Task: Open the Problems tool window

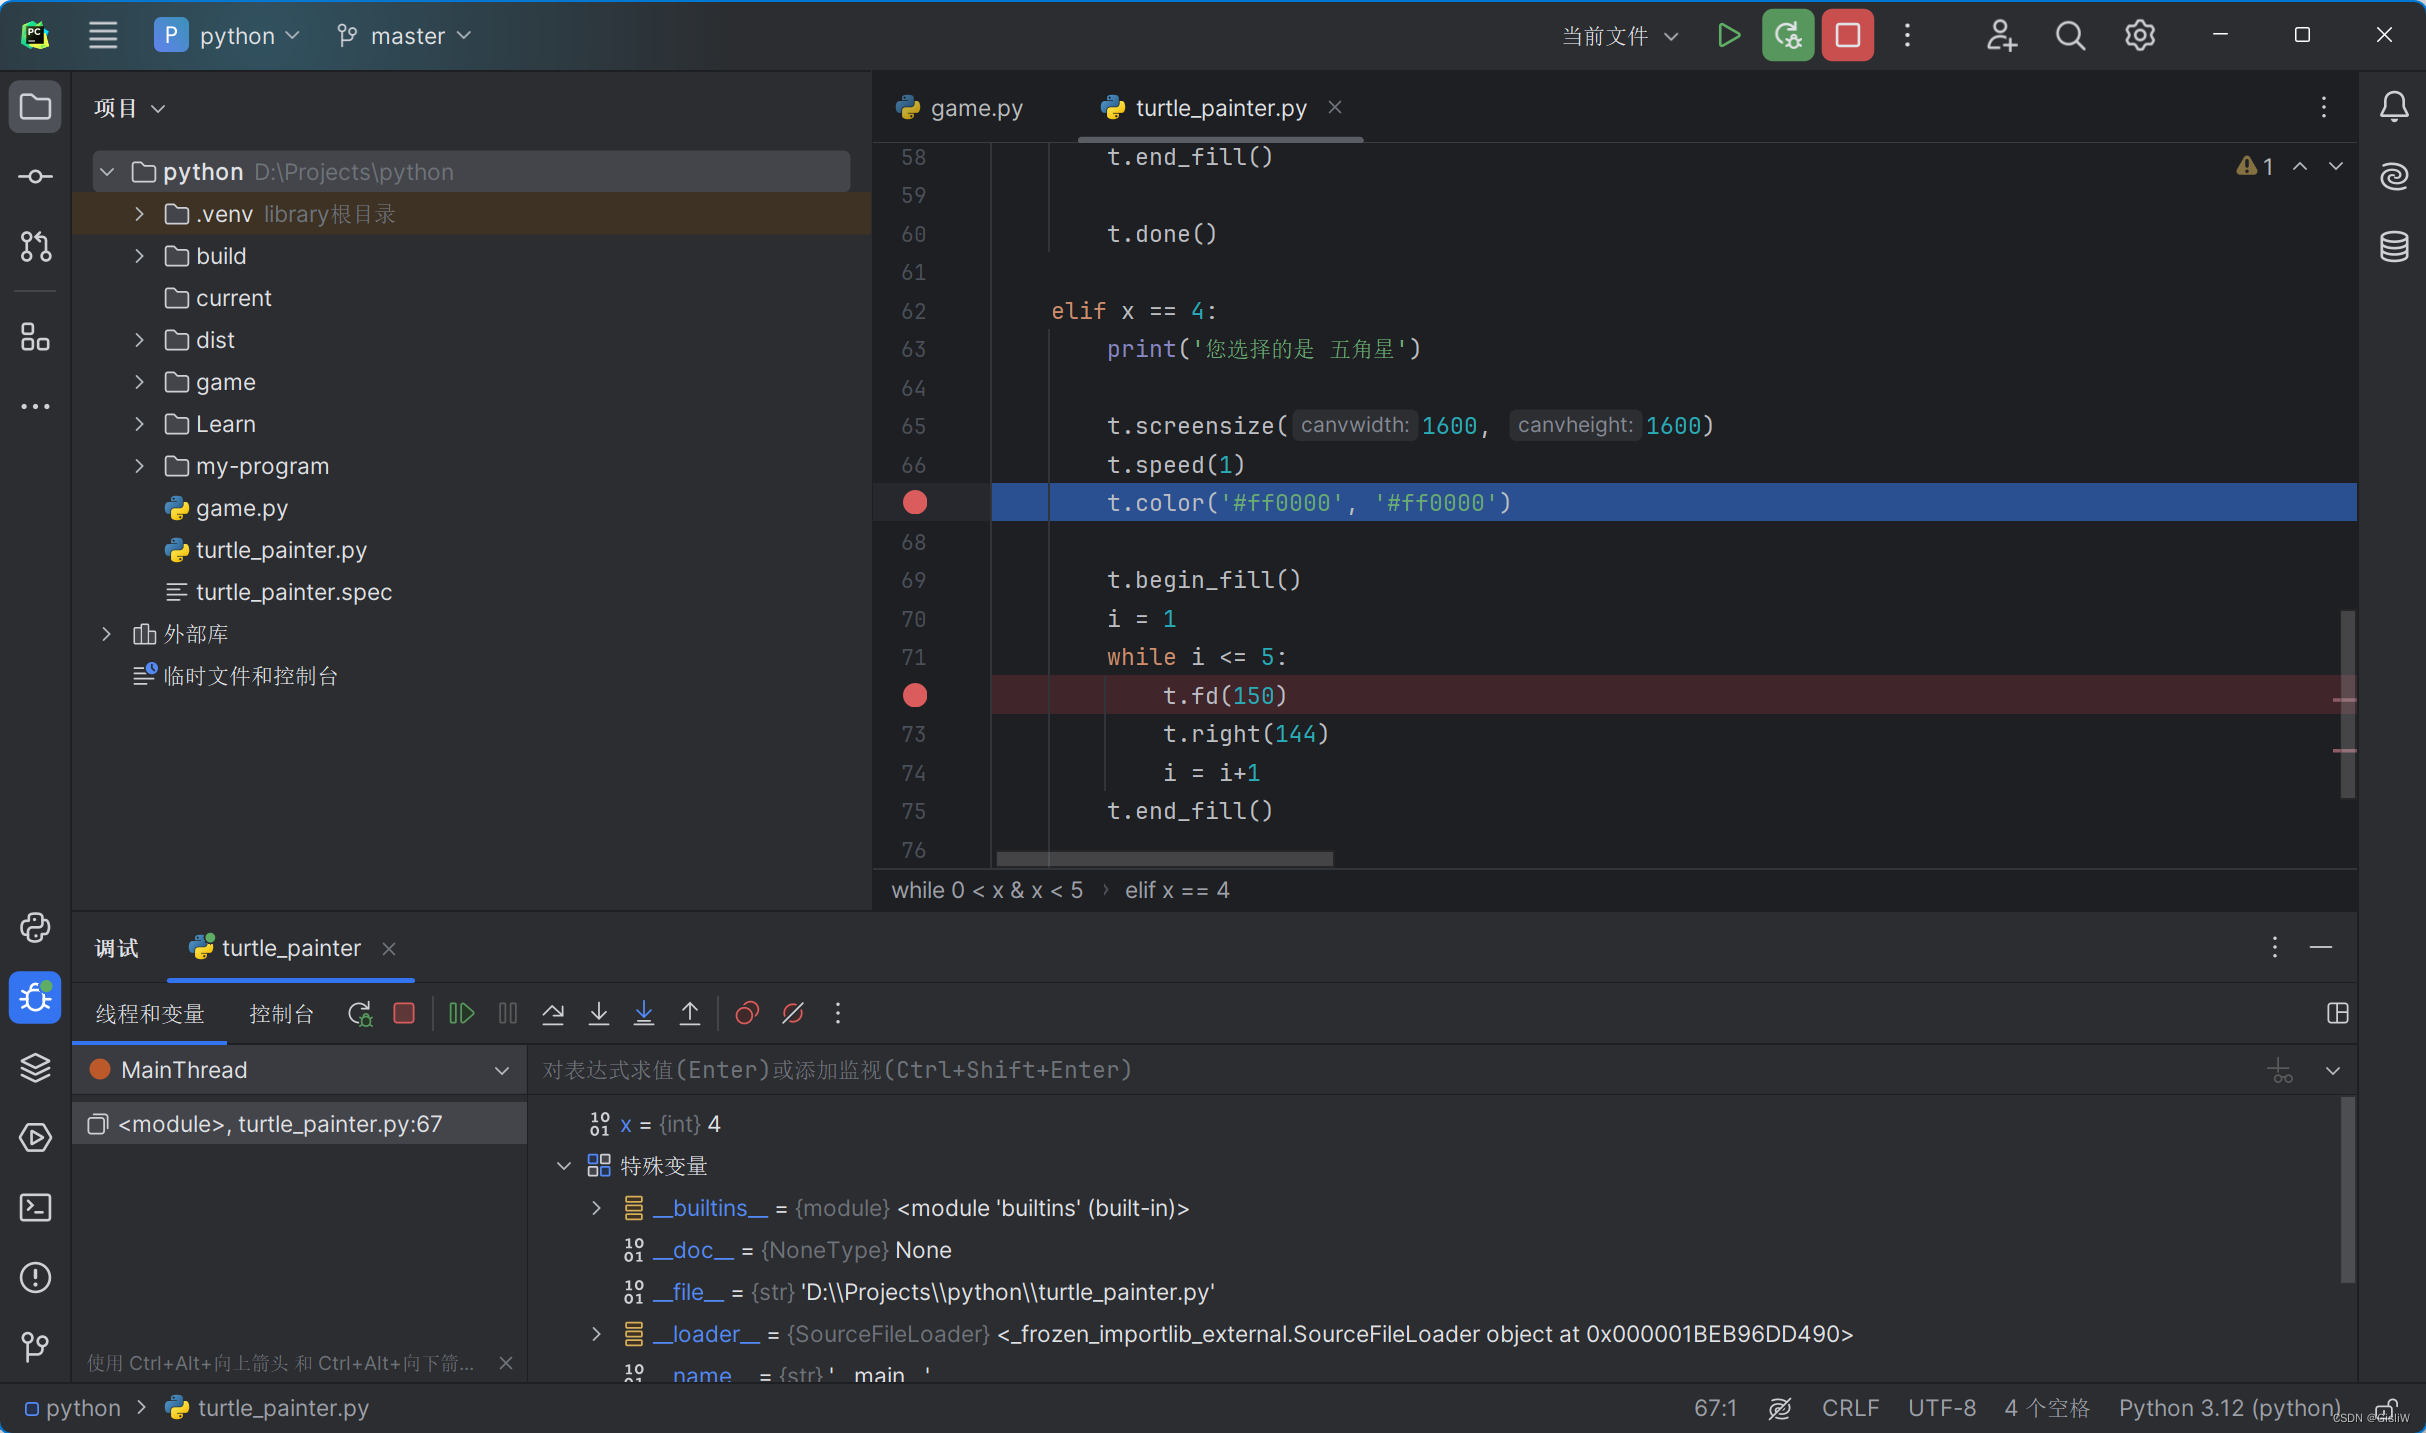Action: click(x=35, y=1278)
